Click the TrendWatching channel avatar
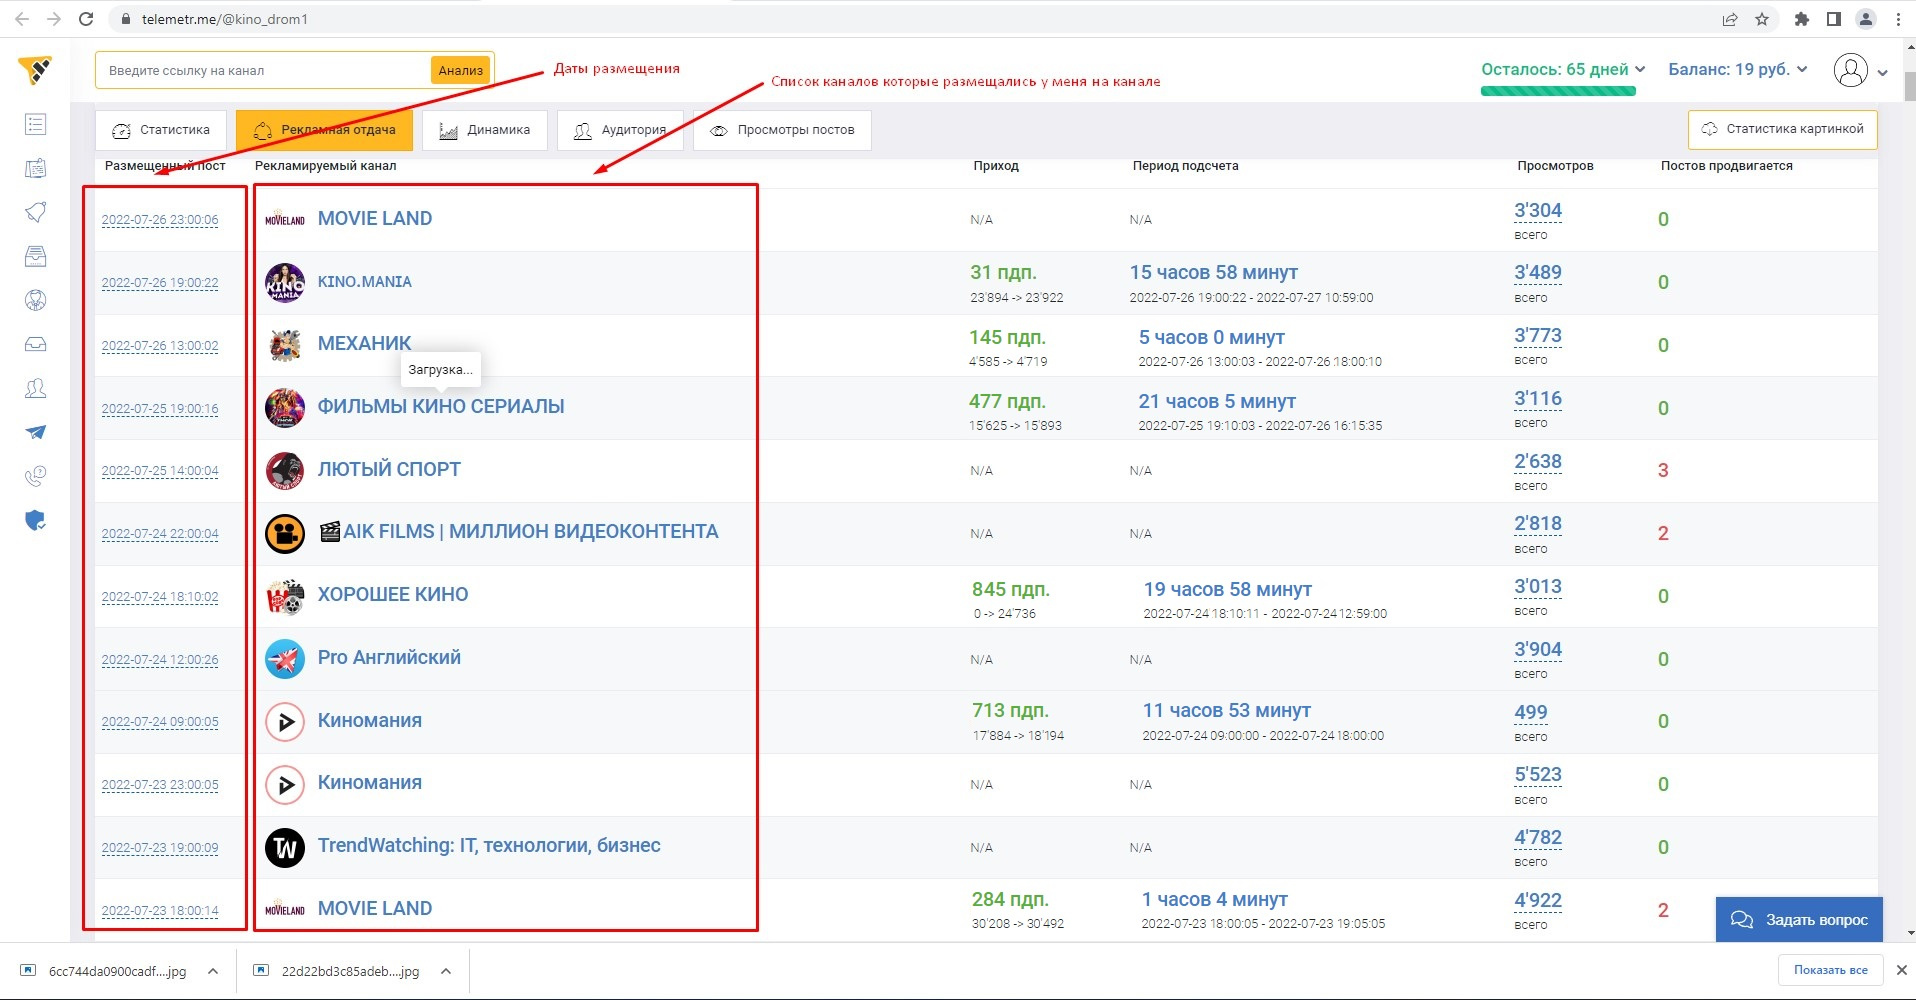1916x1000 pixels. pos(285,847)
